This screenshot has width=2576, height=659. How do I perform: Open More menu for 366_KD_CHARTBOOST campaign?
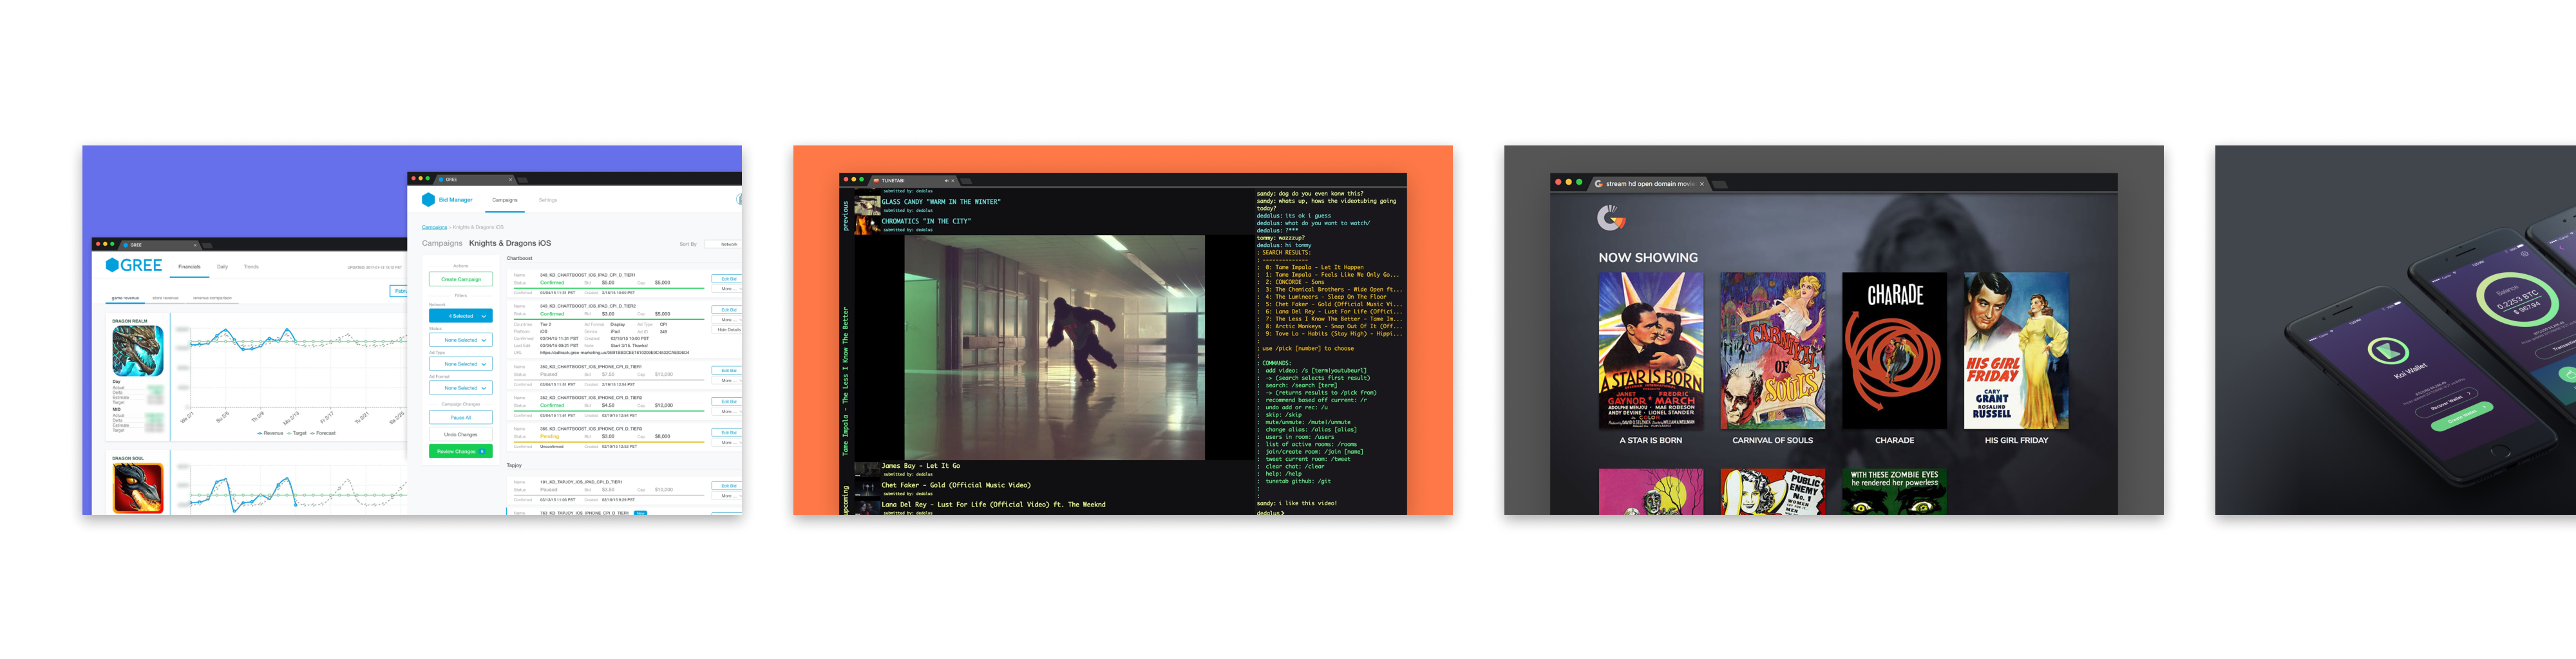pos(727,443)
